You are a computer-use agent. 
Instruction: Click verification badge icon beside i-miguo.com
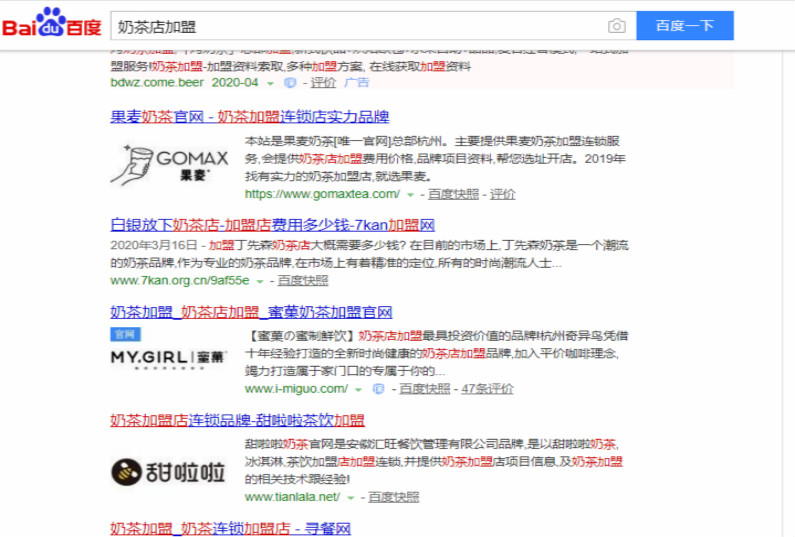tap(378, 389)
